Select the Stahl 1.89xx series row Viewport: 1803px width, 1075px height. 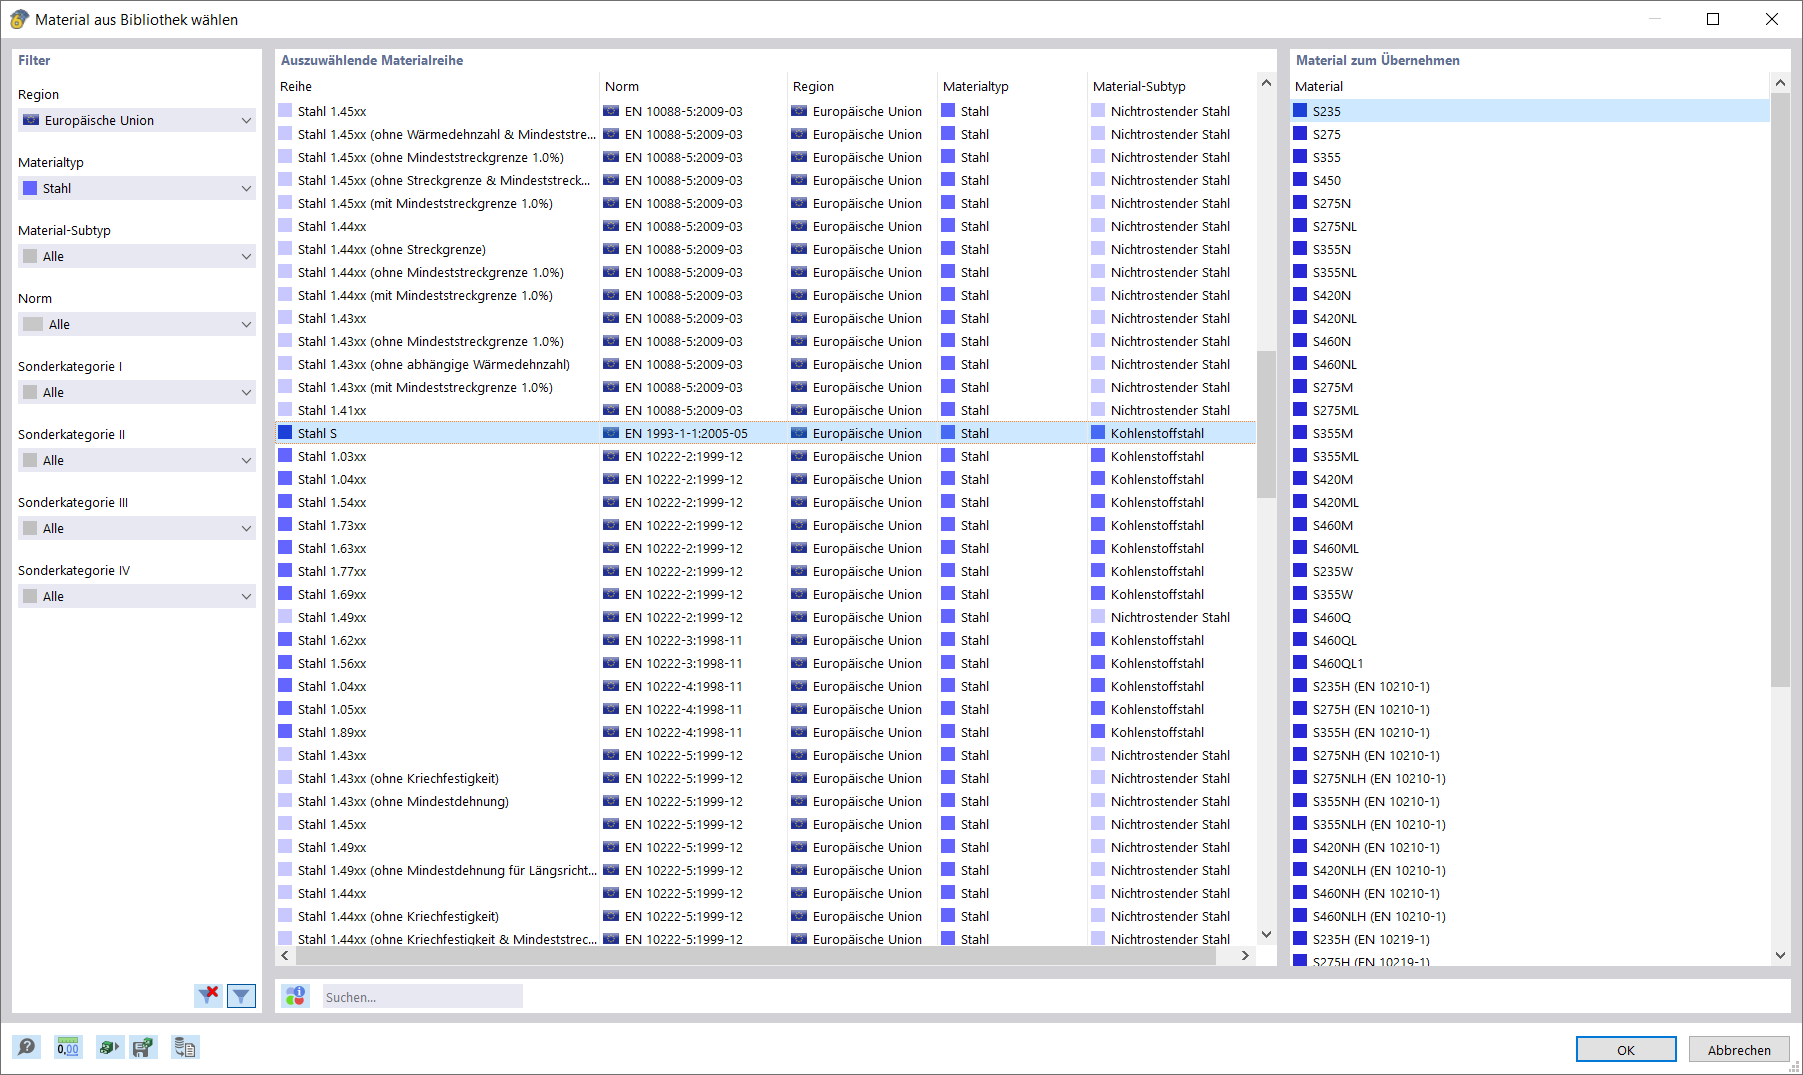(x=765, y=732)
